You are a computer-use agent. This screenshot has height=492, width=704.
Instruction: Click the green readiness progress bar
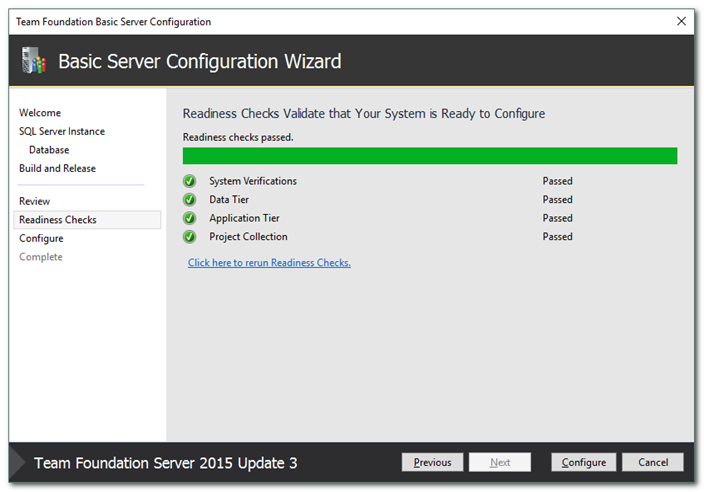click(429, 156)
